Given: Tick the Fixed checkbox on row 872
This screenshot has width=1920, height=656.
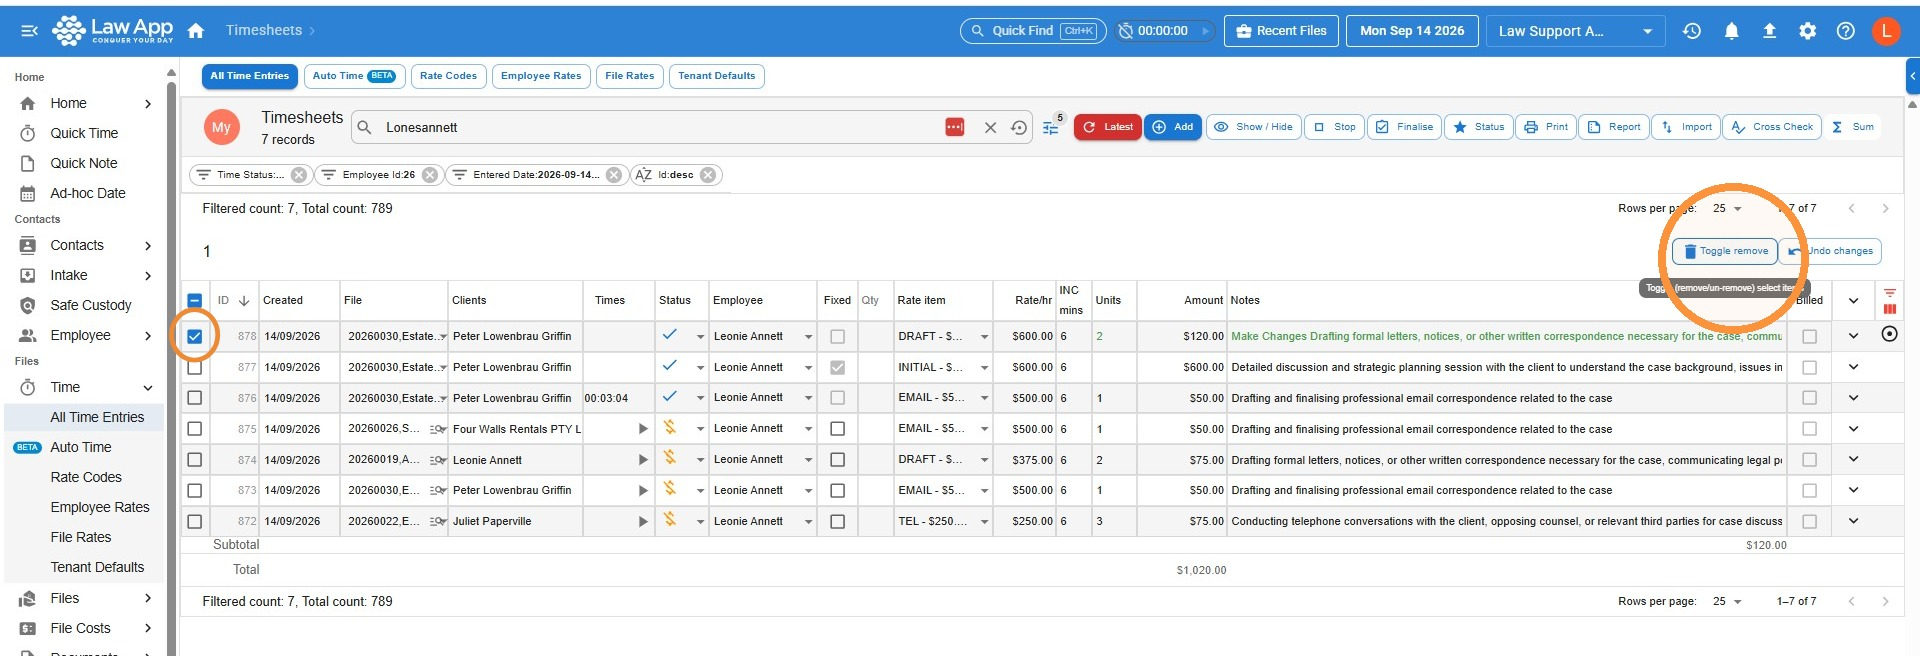Looking at the screenshot, I should pyautogui.click(x=837, y=522).
